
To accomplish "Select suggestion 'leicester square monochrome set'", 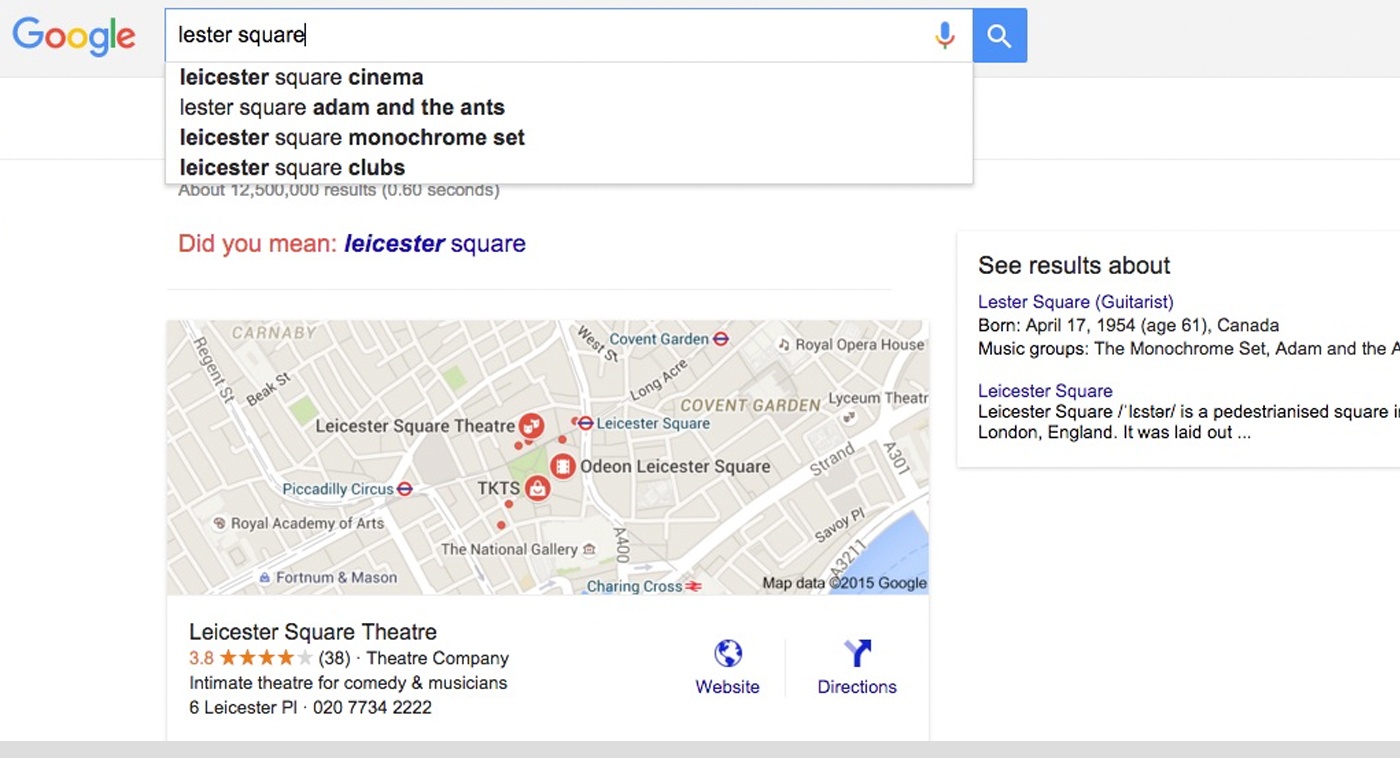I will click(x=352, y=137).
